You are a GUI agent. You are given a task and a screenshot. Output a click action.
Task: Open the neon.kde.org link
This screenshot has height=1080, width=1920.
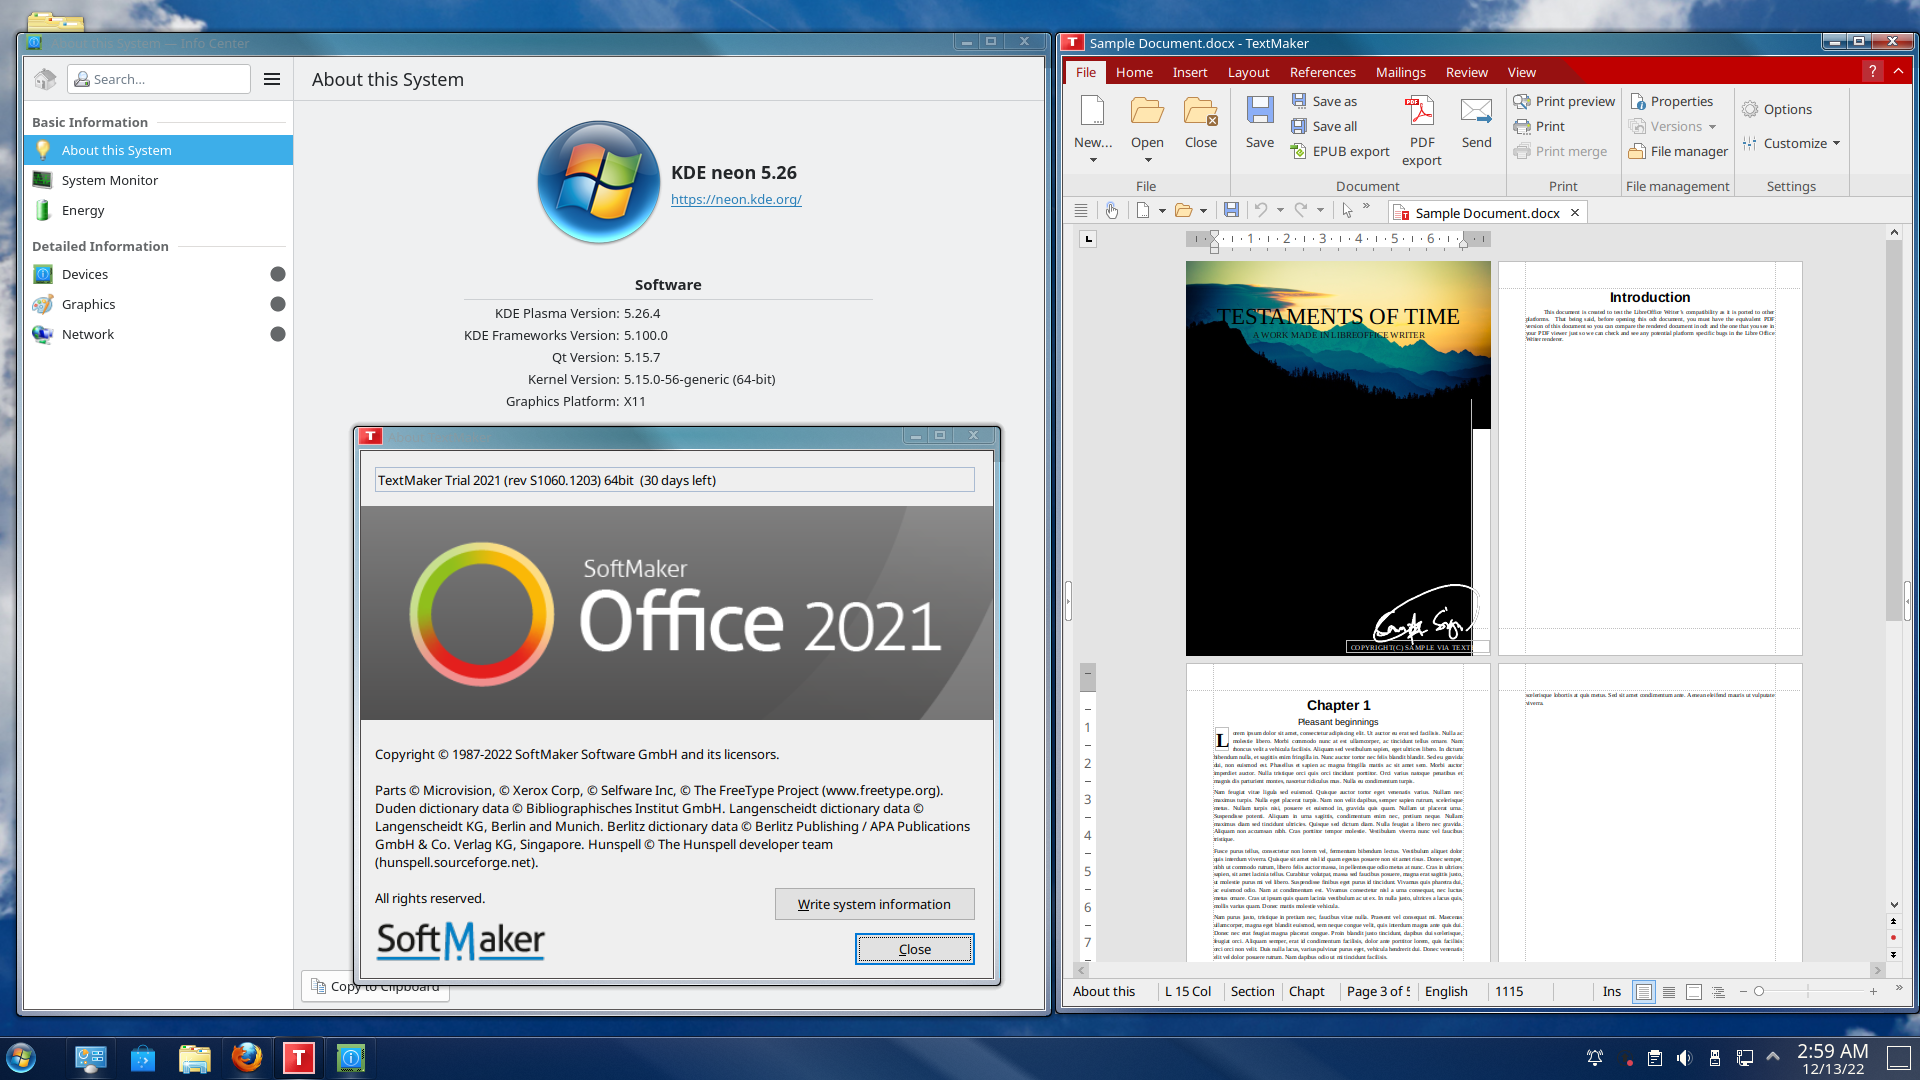736,199
